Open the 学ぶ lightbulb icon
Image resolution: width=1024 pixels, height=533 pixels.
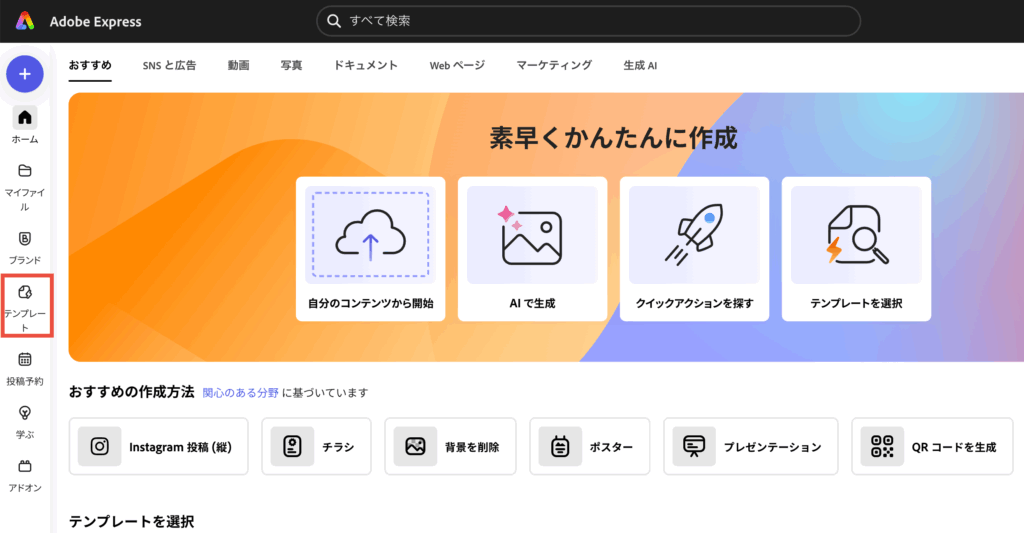pyautogui.click(x=25, y=413)
